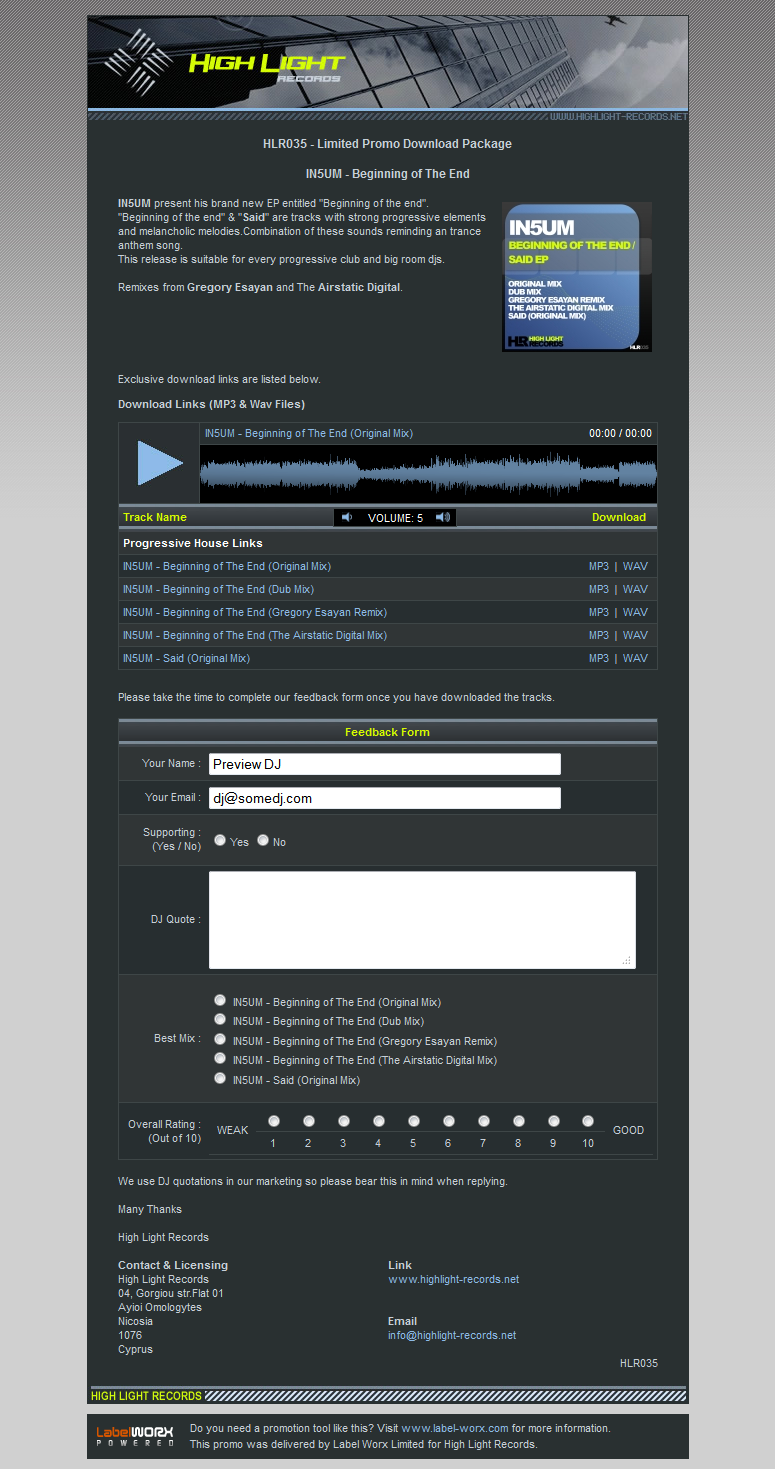Click the now-playing track title in player
The image size is (775, 1469).
309,433
